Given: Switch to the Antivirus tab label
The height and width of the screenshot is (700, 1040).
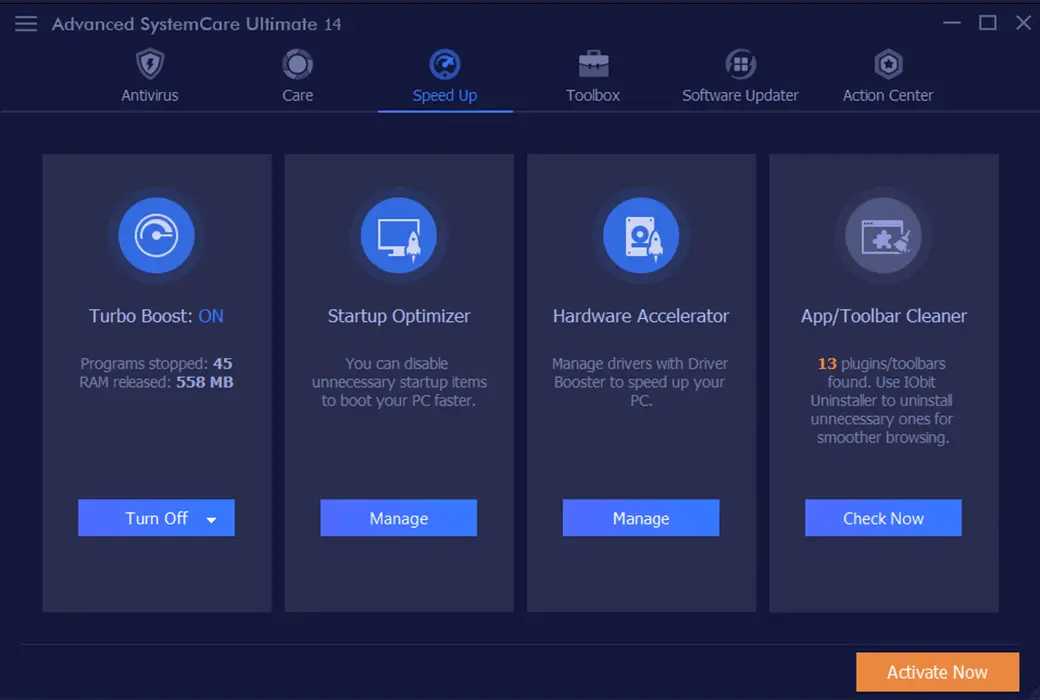Looking at the screenshot, I should click(150, 96).
